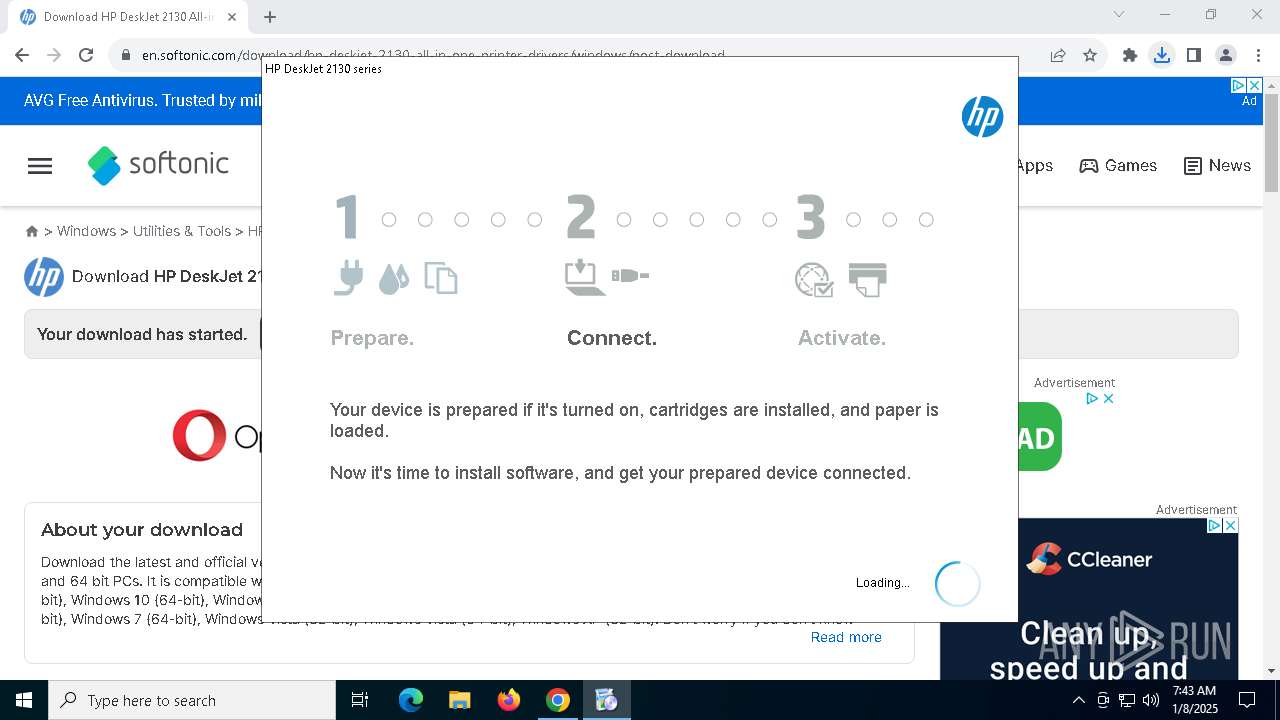Reload the Chrome page
1280x720 pixels.
(x=86, y=55)
